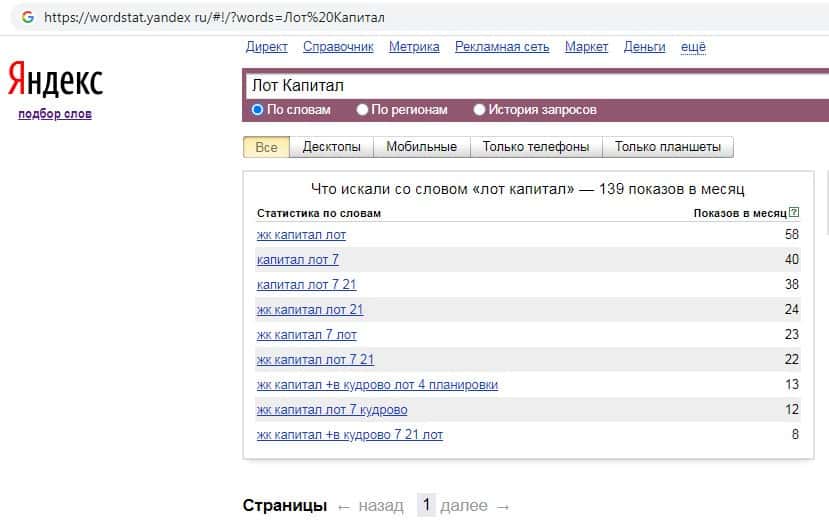829x529 pixels.
Task: Open the query капитал лот 7 21
Action: pos(307,284)
